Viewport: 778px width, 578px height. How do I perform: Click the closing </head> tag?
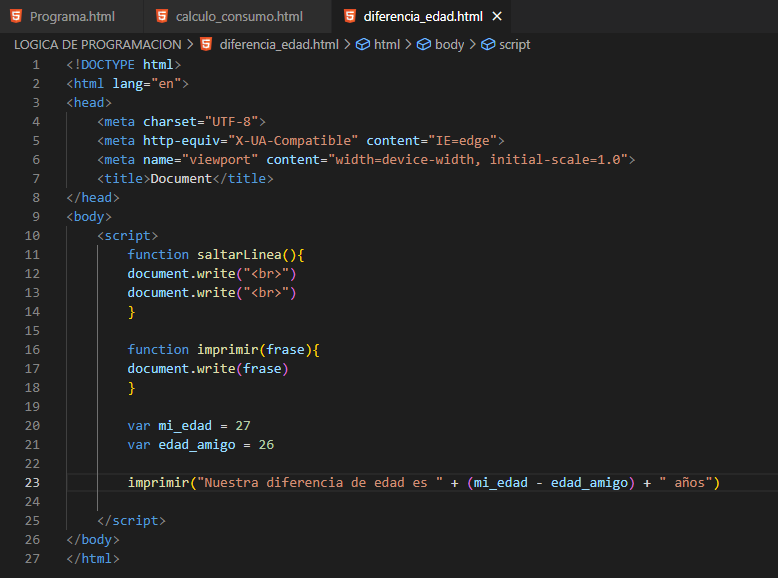pos(93,197)
